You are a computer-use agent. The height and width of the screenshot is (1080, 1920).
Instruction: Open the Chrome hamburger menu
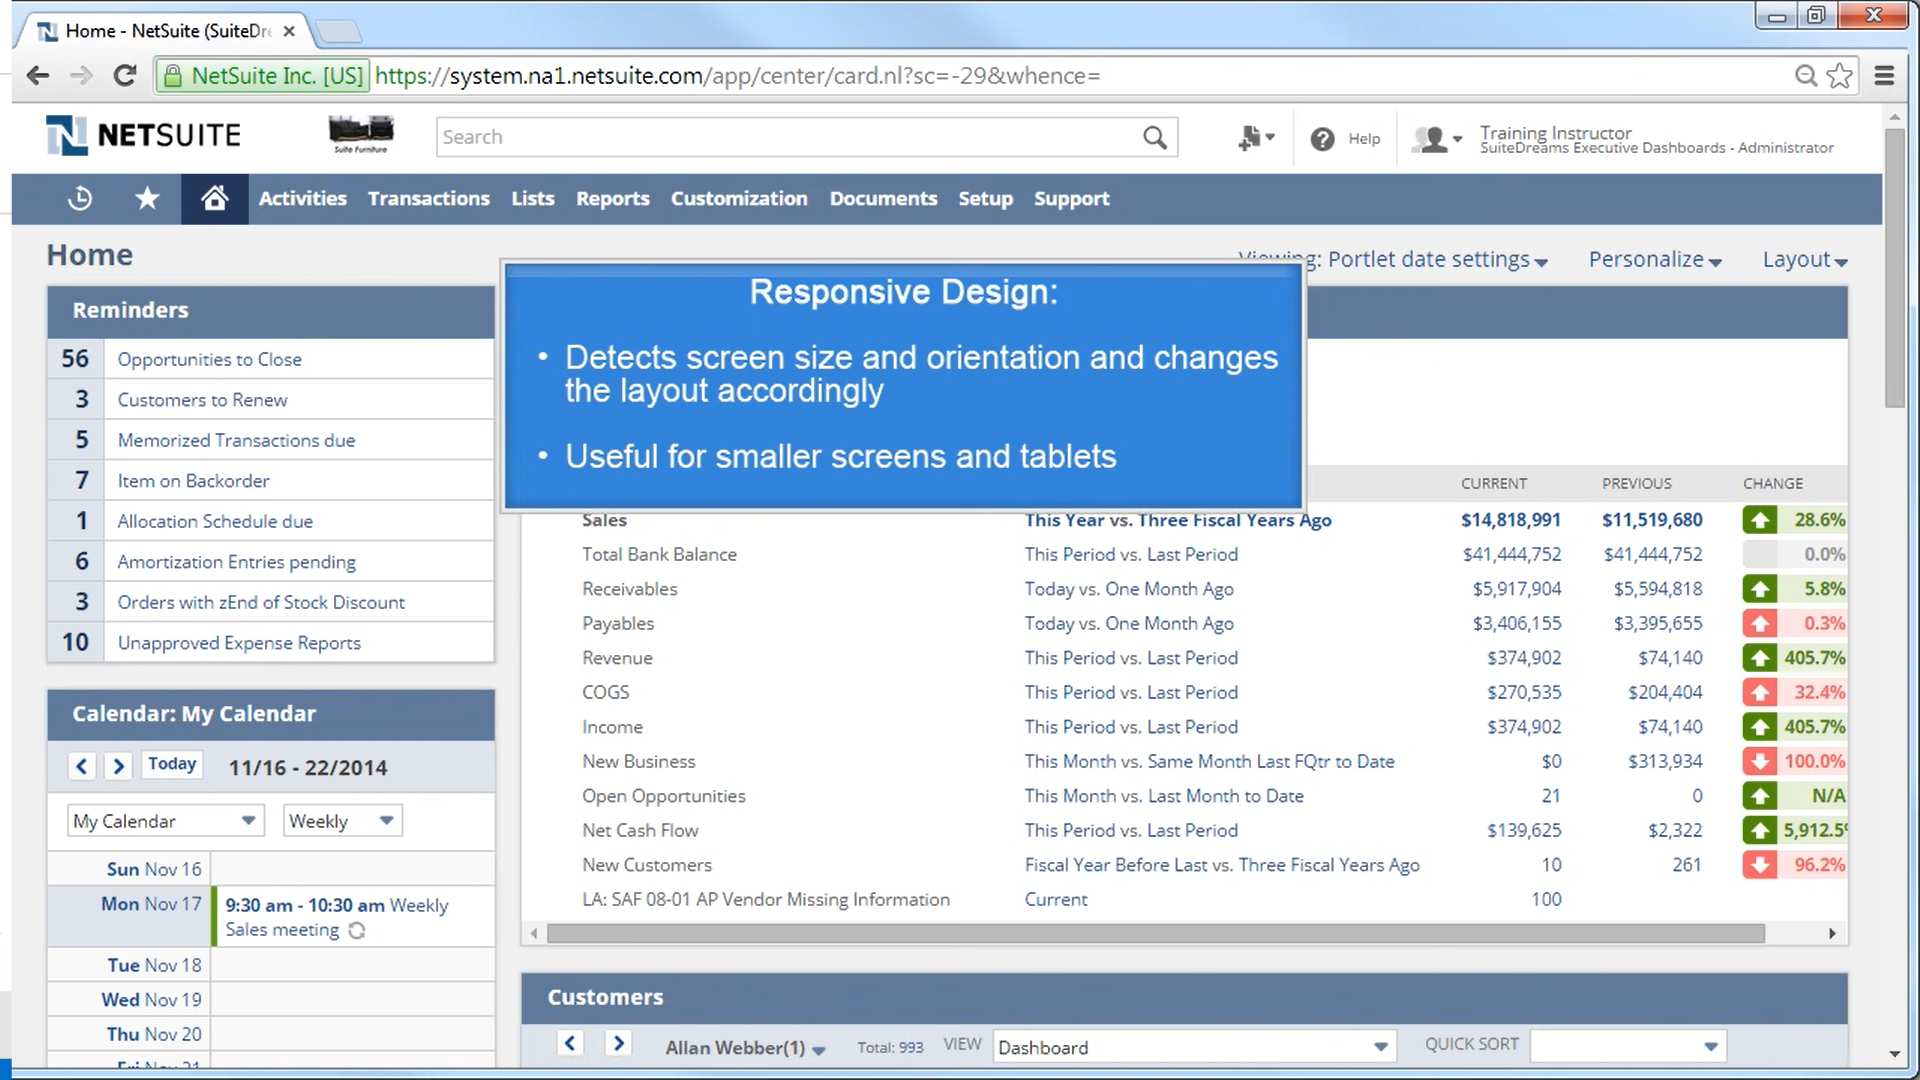(1884, 76)
